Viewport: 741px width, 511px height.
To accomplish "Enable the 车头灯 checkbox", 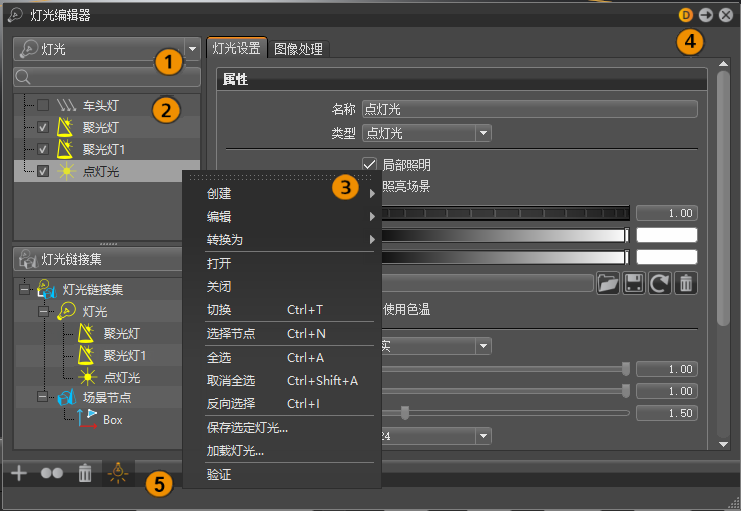I will (43, 105).
